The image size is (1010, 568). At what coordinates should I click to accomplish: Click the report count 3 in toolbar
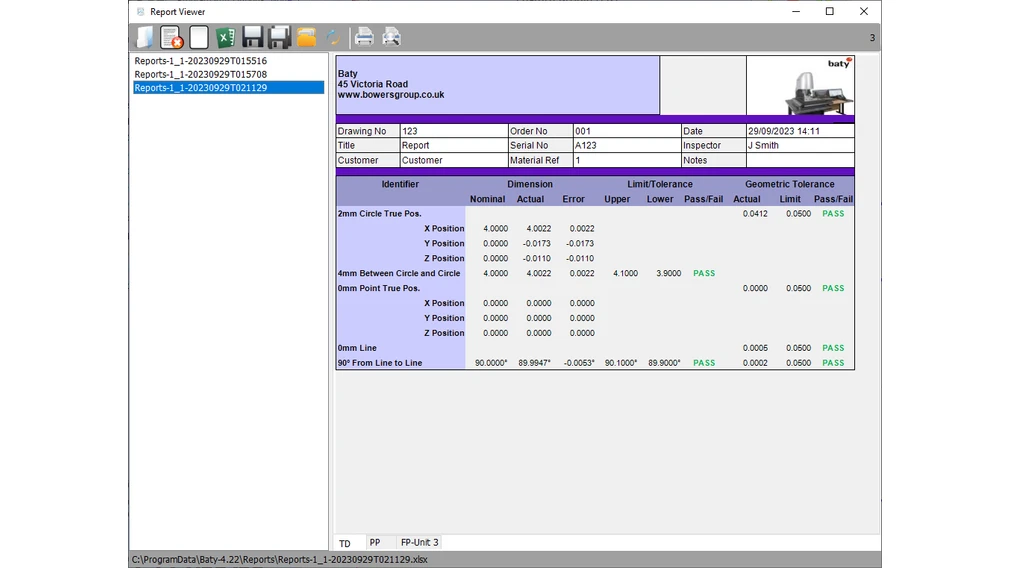(872, 38)
